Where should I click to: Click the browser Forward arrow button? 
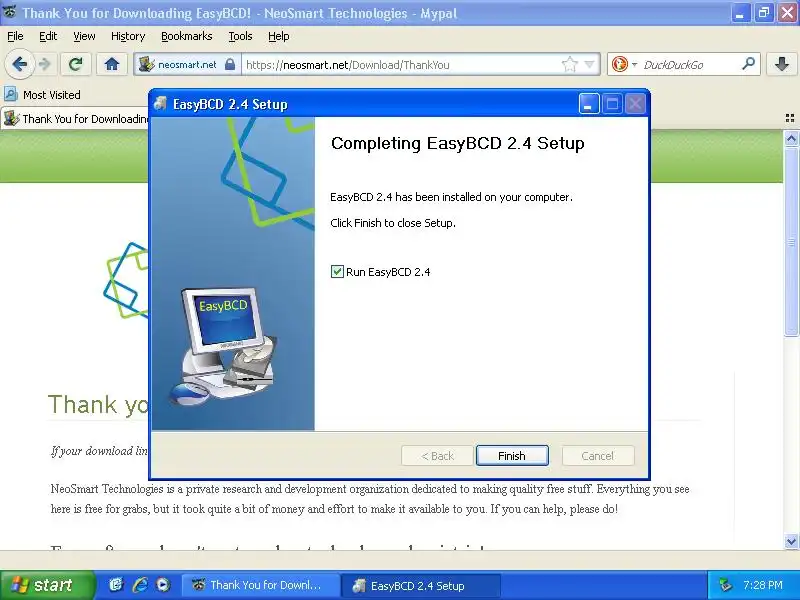[x=45, y=64]
